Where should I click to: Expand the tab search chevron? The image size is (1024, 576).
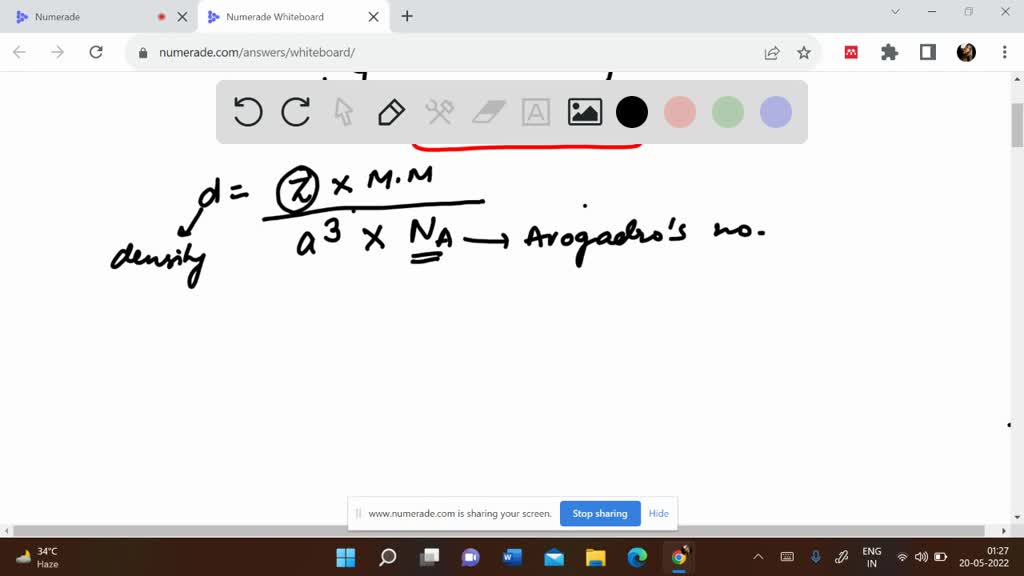click(895, 12)
